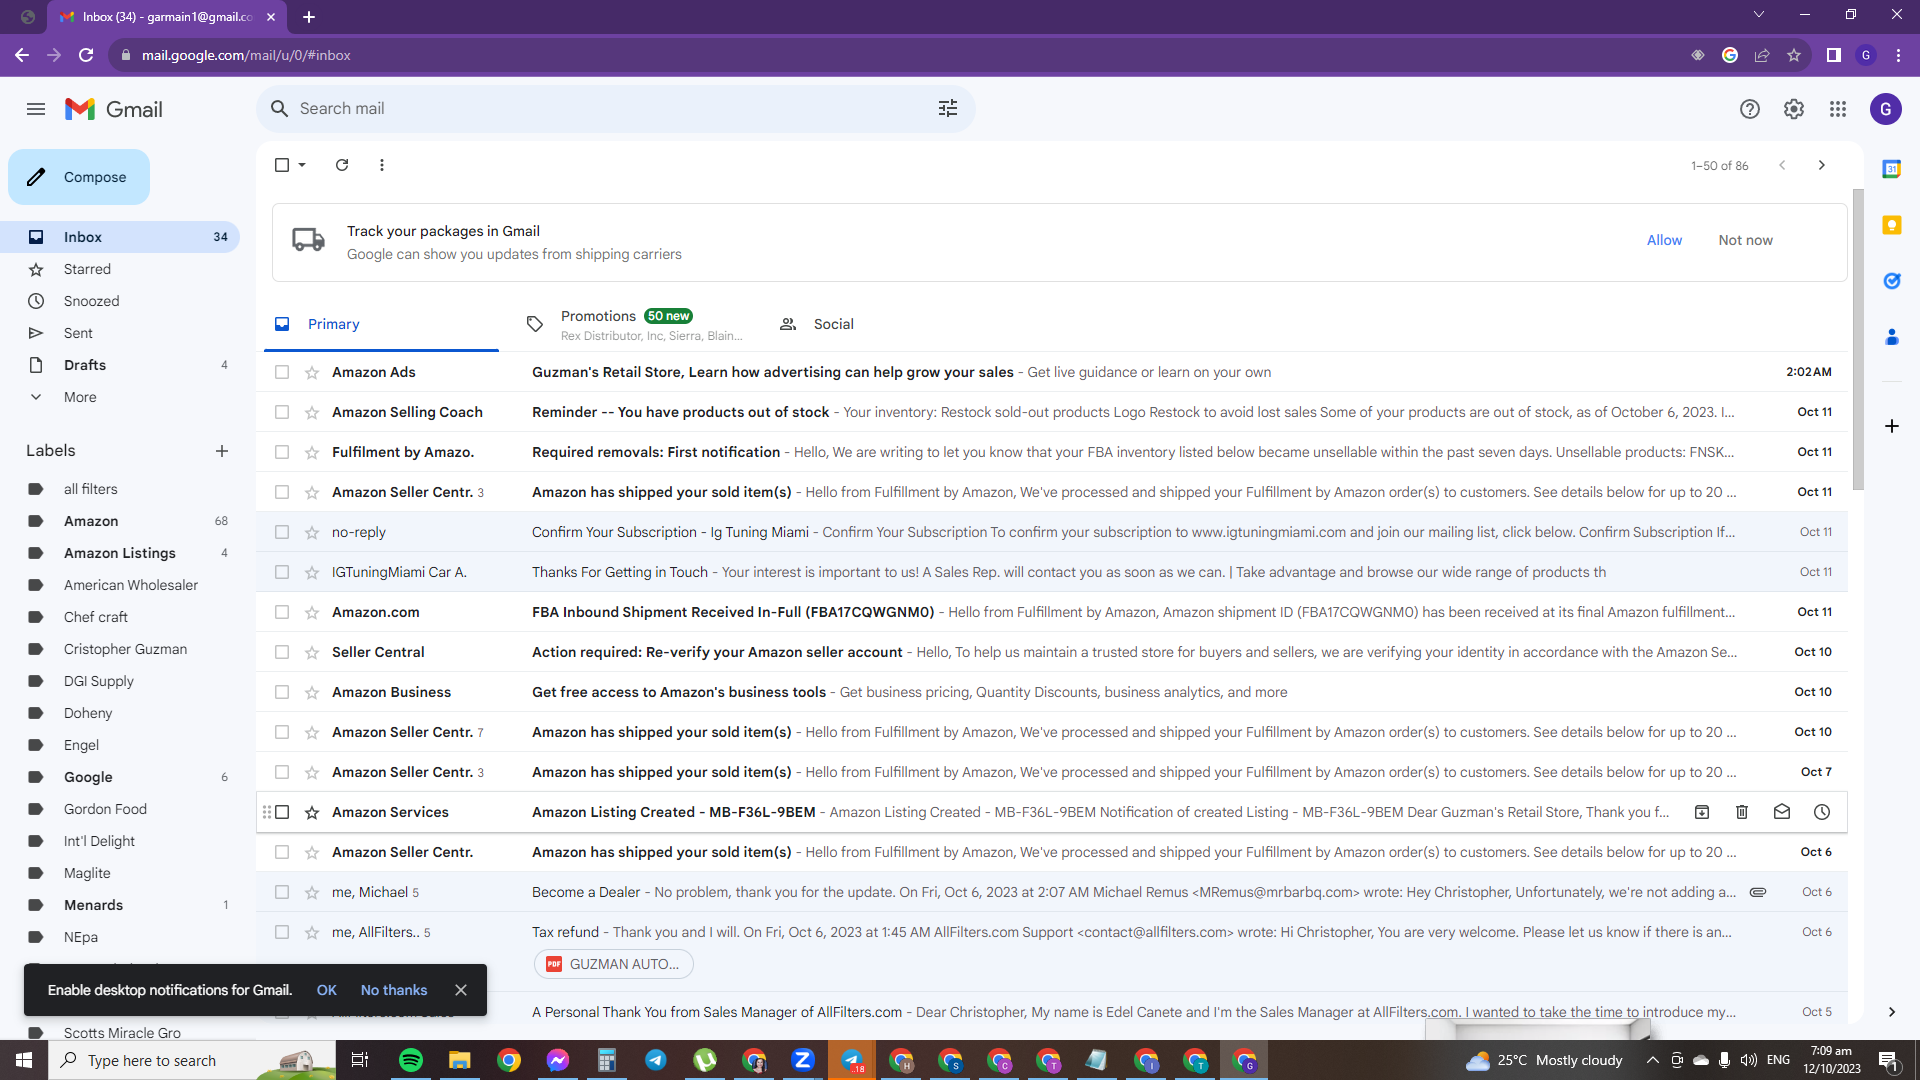The image size is (1920, 1080).
Task: Decline desktop notifications with No thanks
Action: point(394,990)
